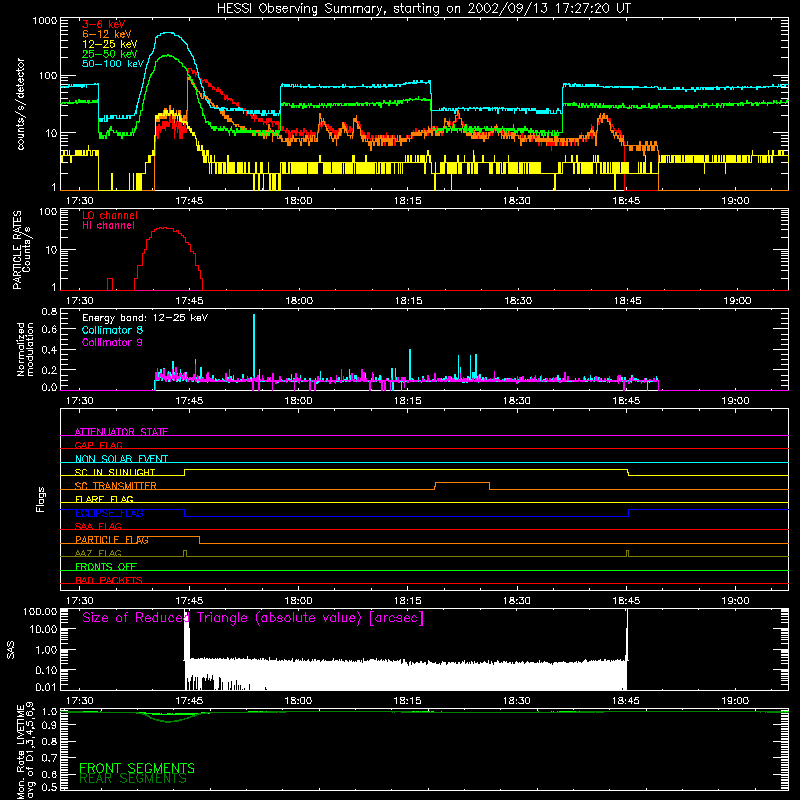Click the 19:00 tick label under the flags panel

pyautogui.click(x=735, y=601)
